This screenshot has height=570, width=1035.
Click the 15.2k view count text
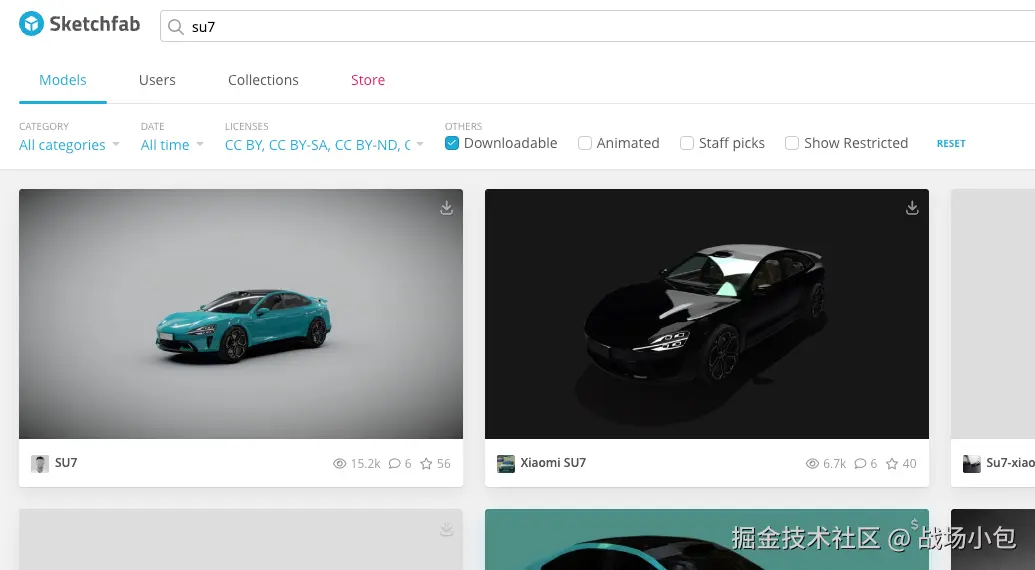[x=366, y=464]
